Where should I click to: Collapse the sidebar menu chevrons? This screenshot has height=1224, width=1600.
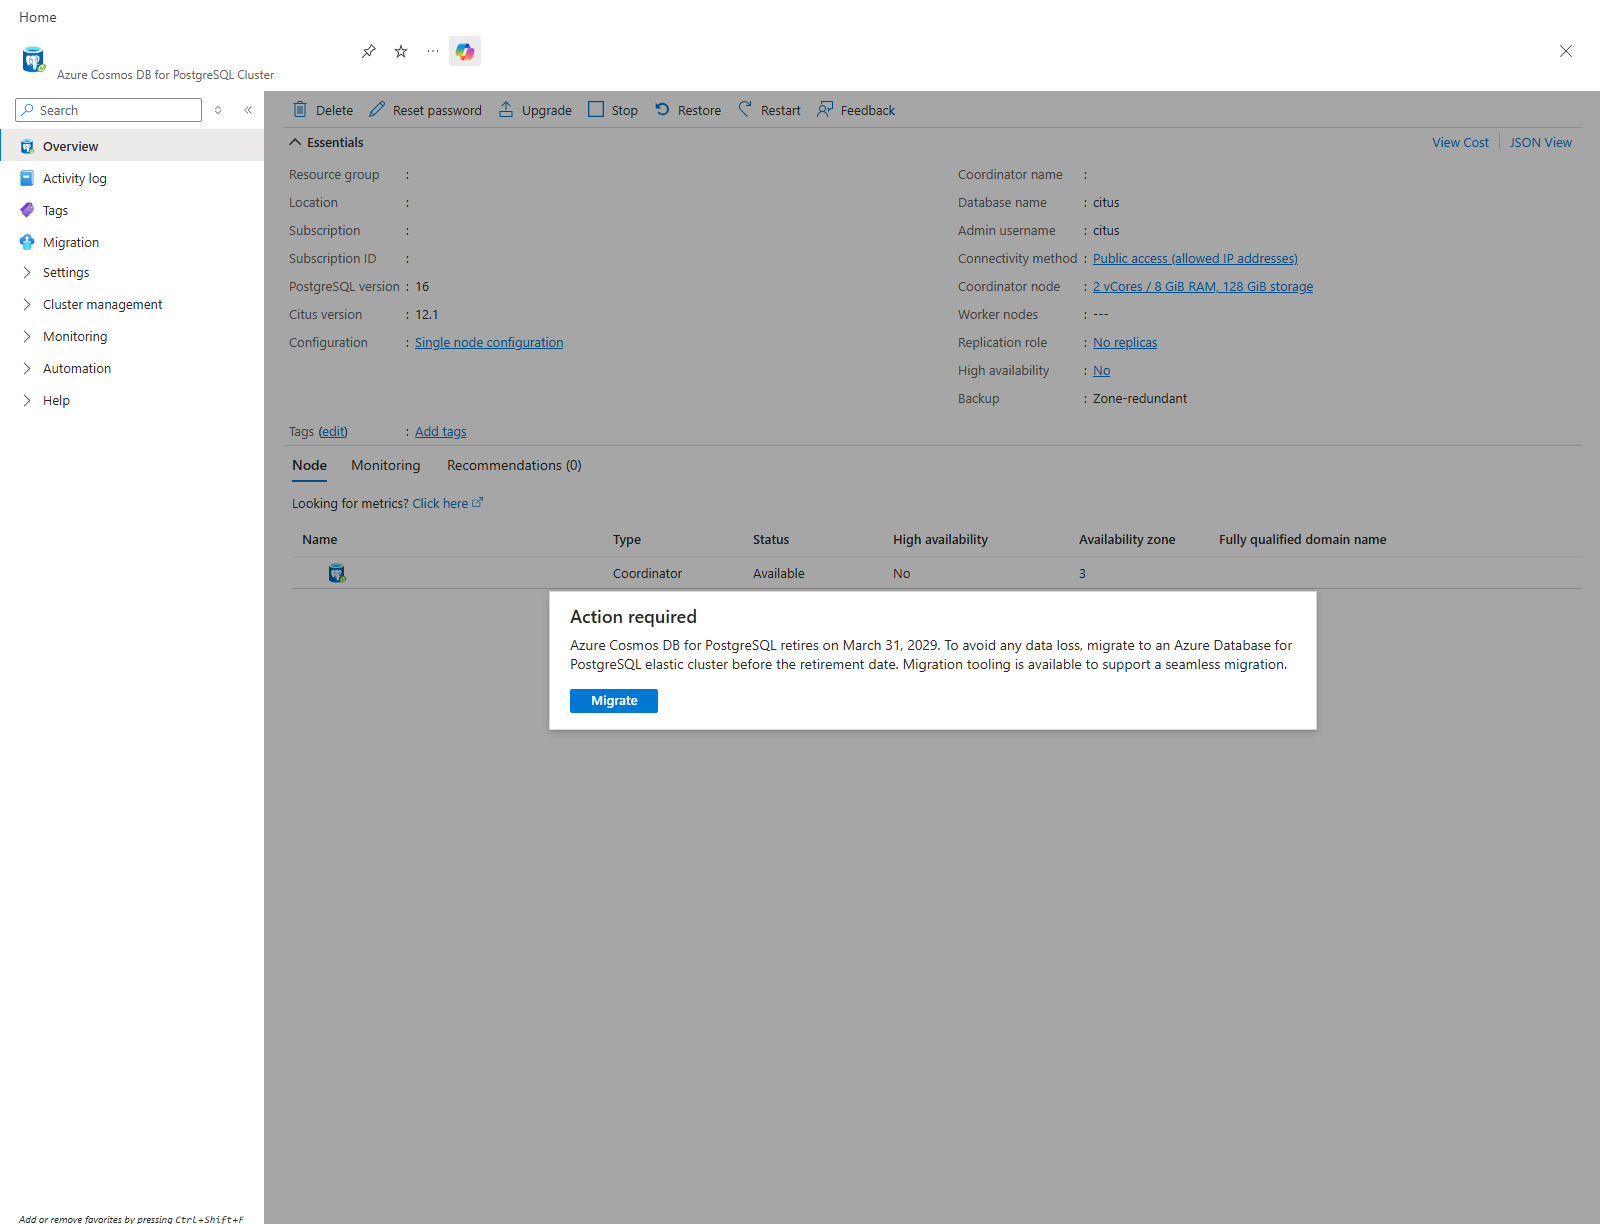(248, 110)
